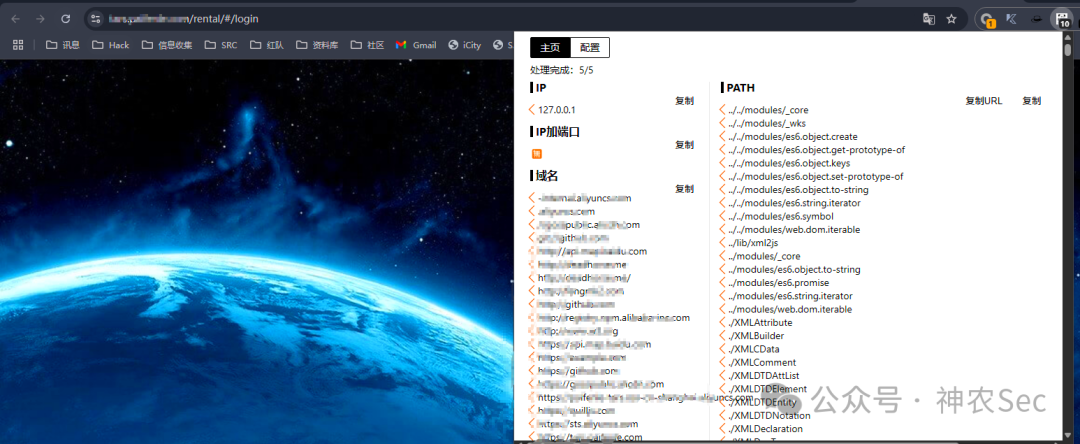Viewport: 1080px width, 444px height.
Task: Click the K-shaped extension icon
Action: [x=1012, y=19]
